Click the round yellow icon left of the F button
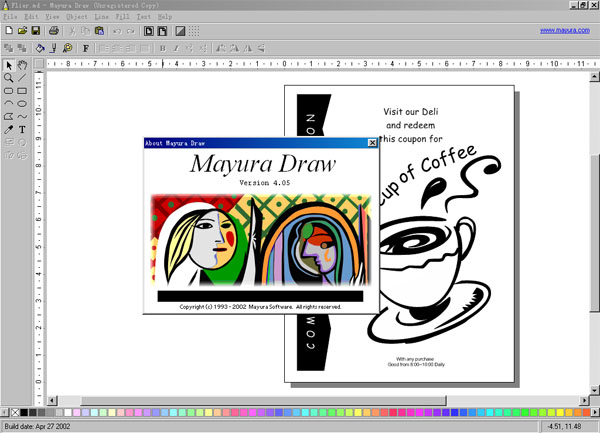The width and height of the screenshot is (600, 433). pyautogui.click(x=68, y=48)
